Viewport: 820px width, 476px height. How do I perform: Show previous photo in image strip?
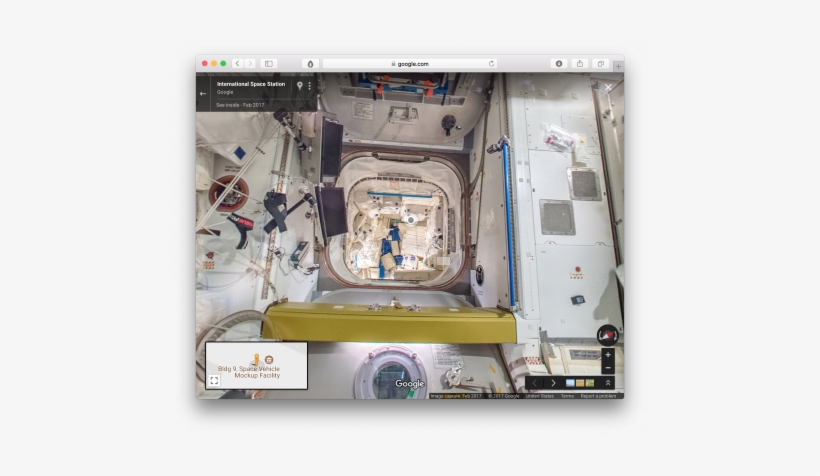[534, 383]
